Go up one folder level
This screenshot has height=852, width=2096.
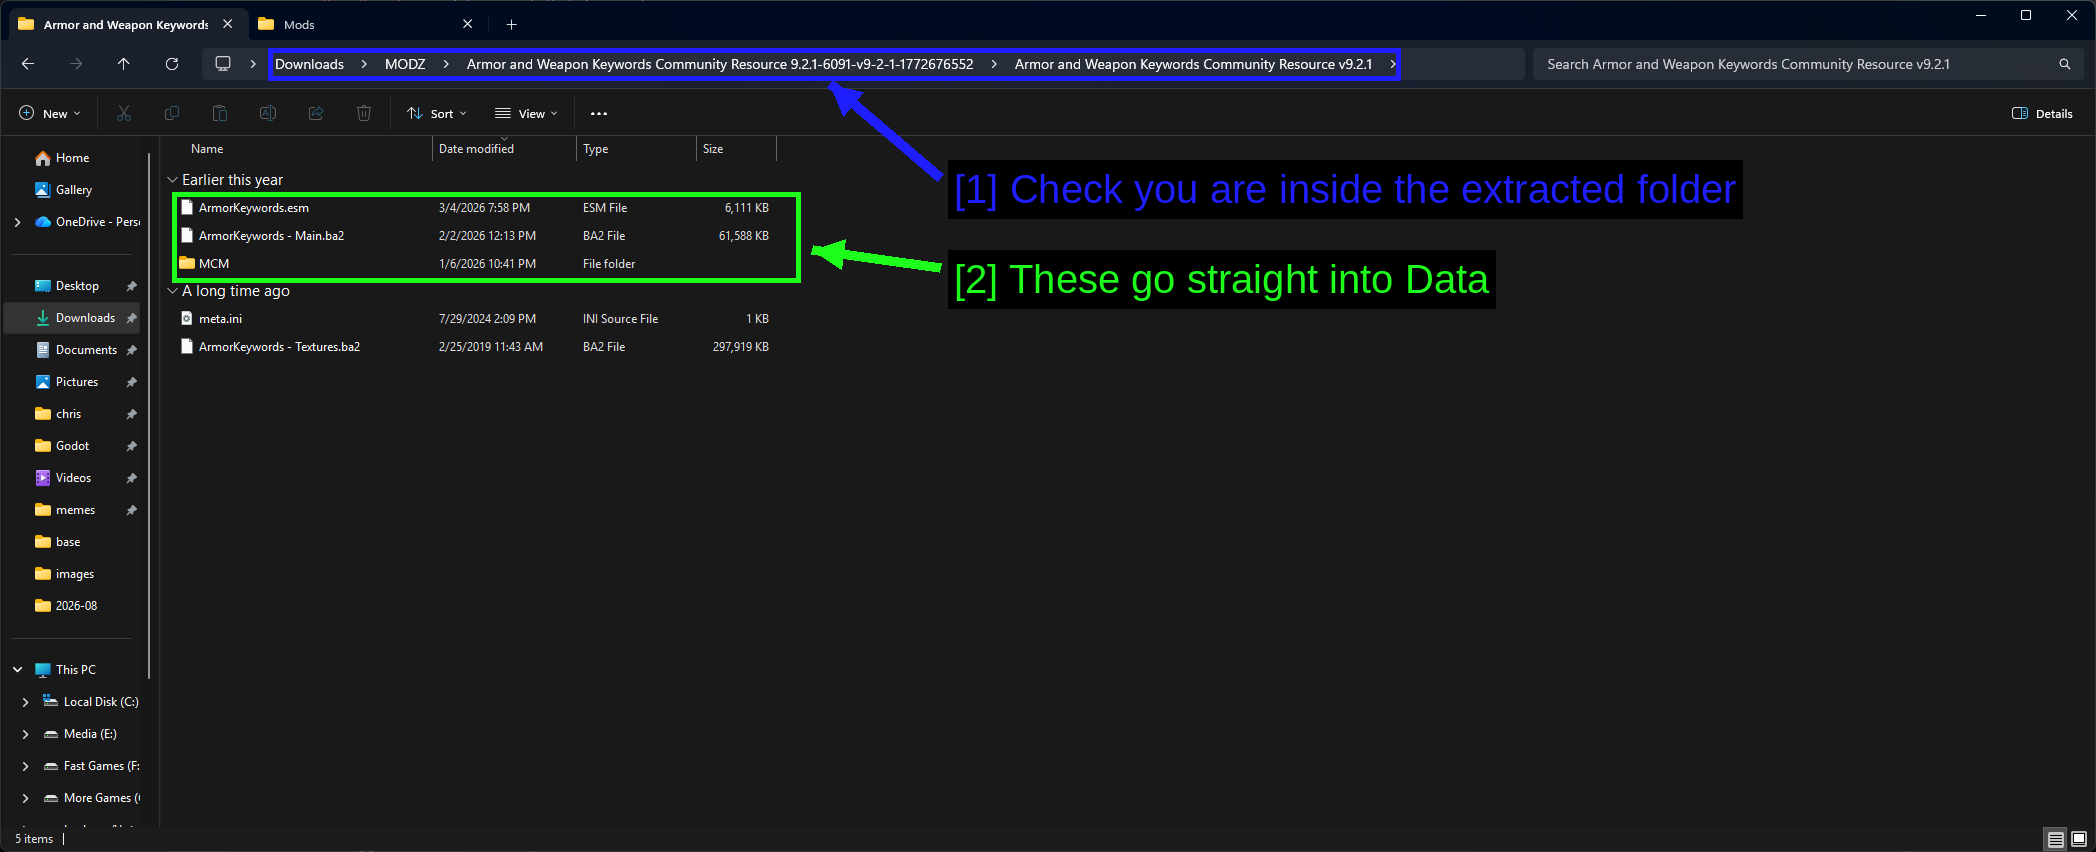(124, 64)
